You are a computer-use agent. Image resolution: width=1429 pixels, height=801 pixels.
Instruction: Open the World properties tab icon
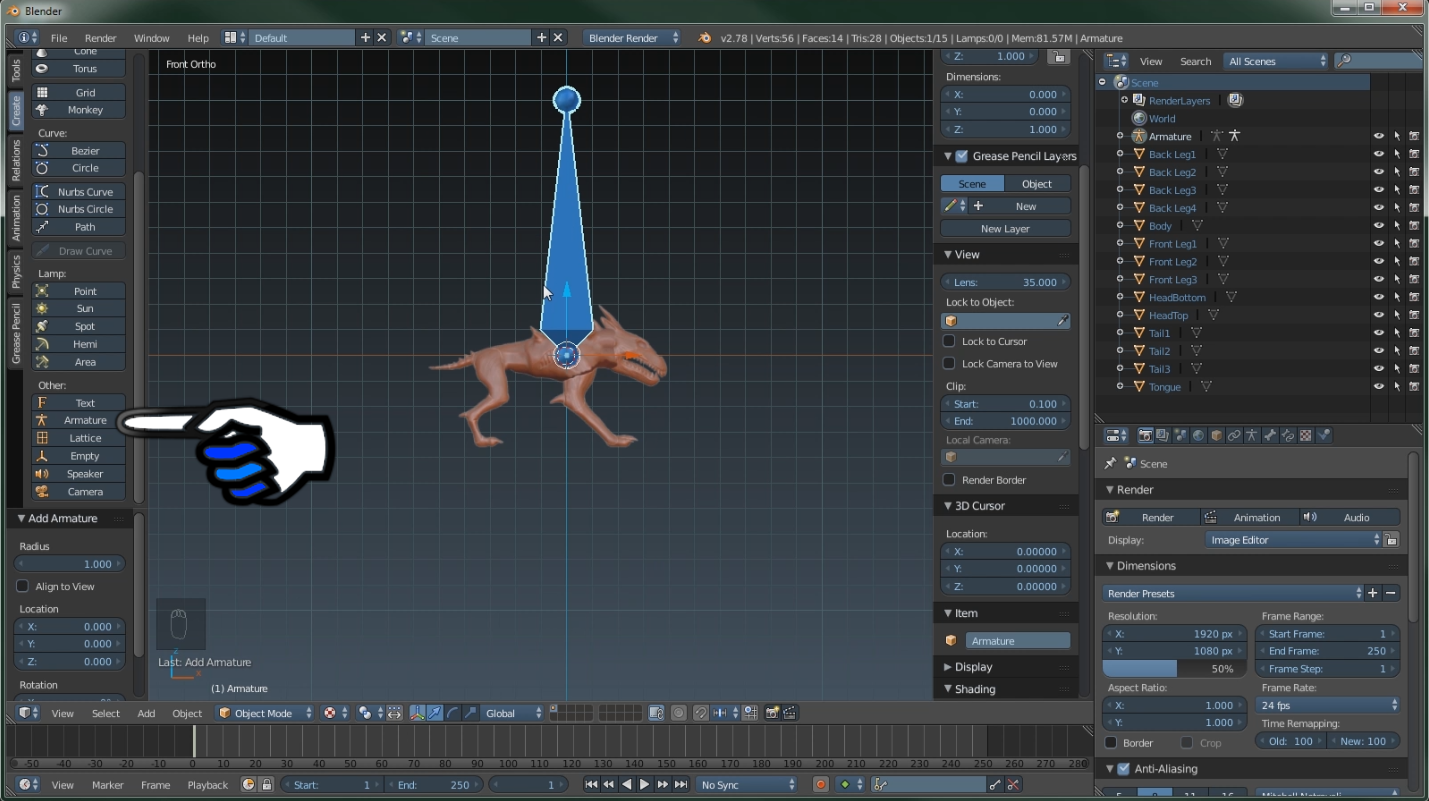click(1198, 435)
